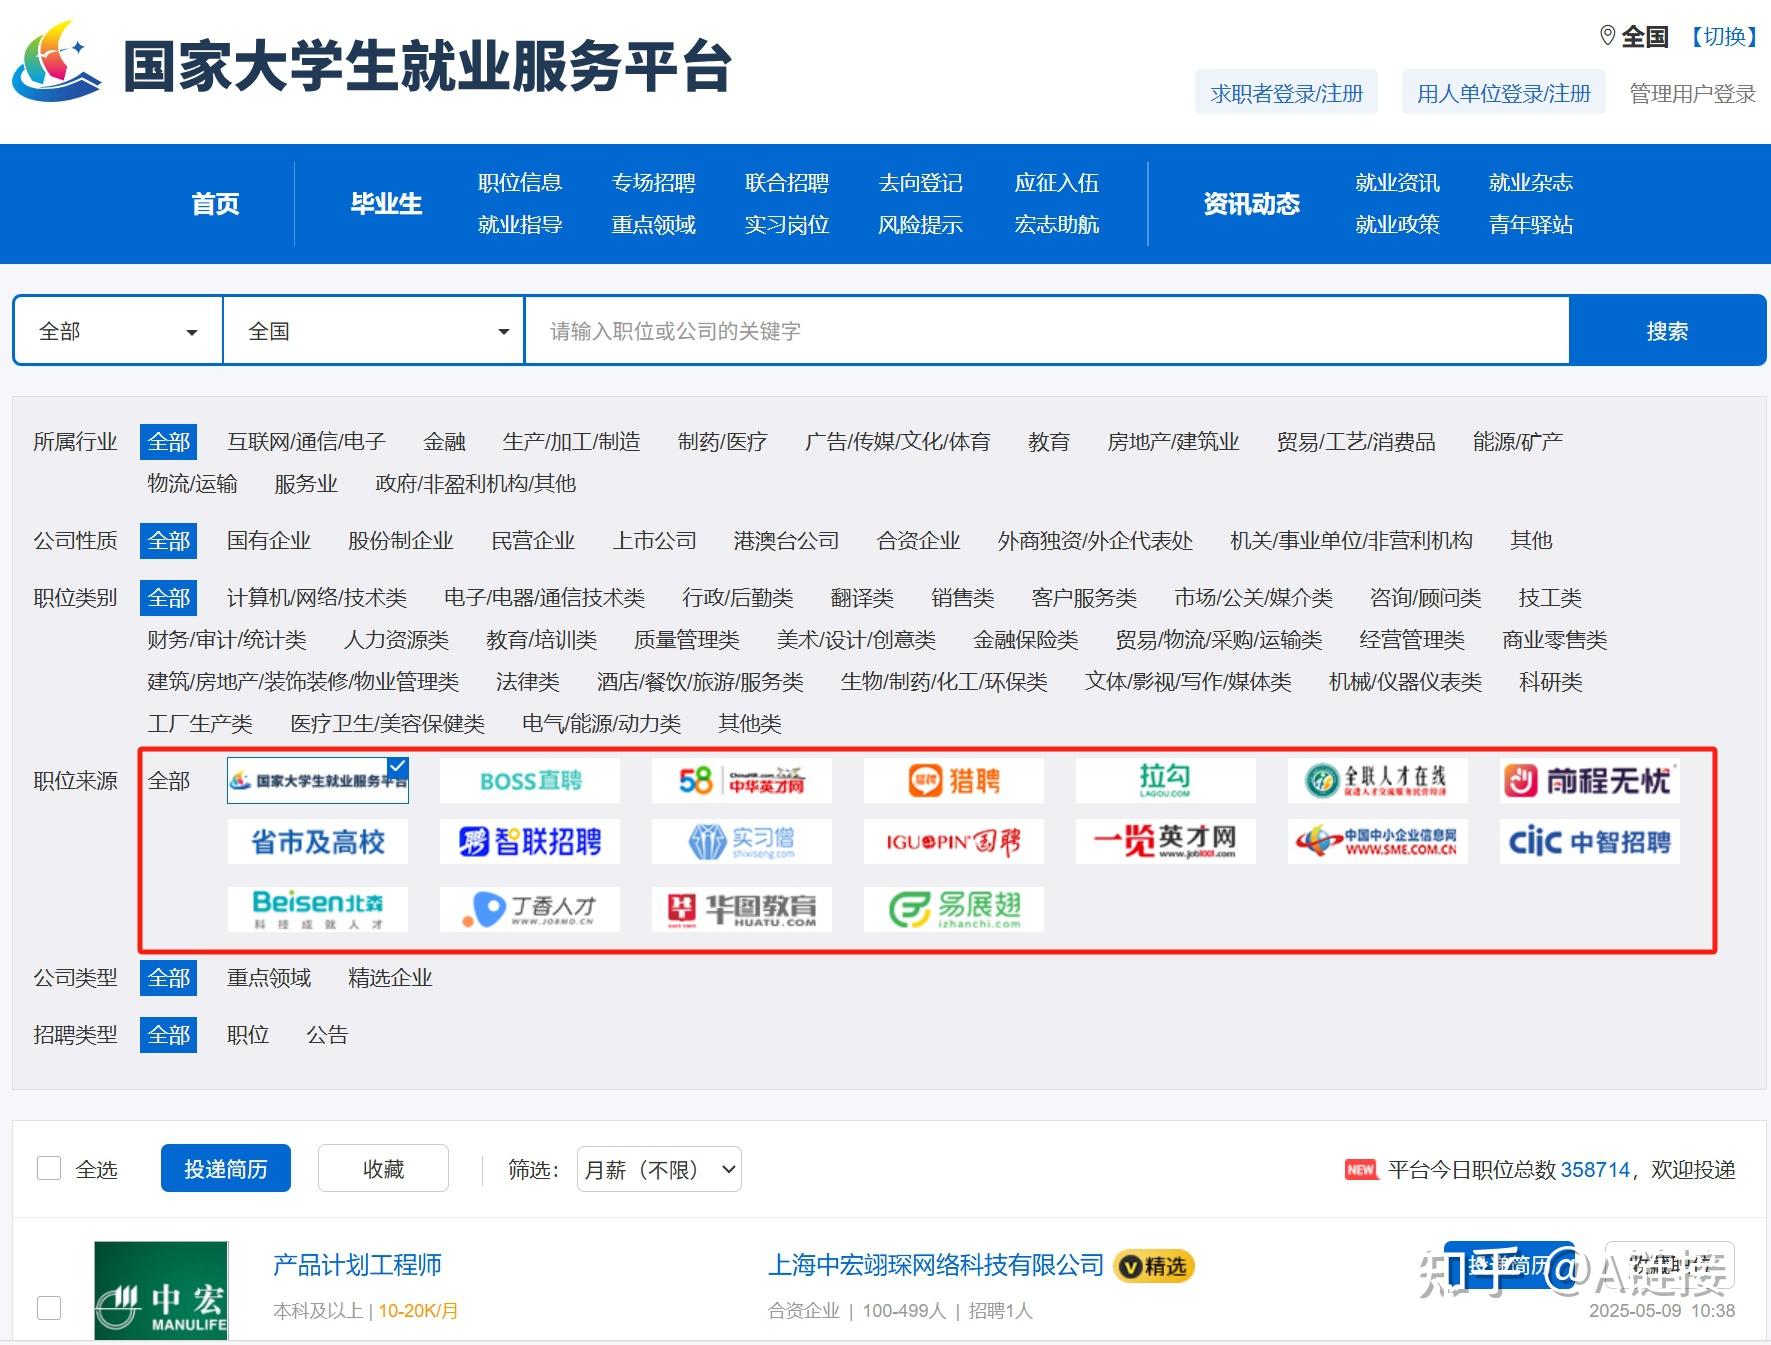1771x1345 pixels.
Task: Select the 实习僧 job source logo
Action: 742,842
